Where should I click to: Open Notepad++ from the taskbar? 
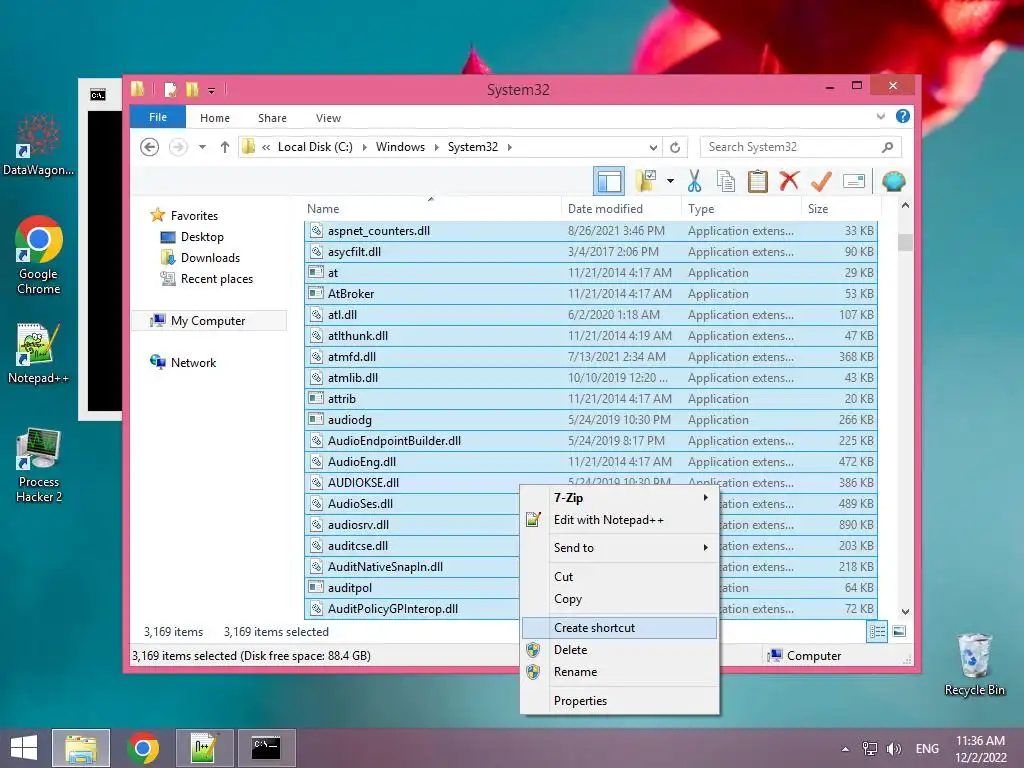(204, 748)
